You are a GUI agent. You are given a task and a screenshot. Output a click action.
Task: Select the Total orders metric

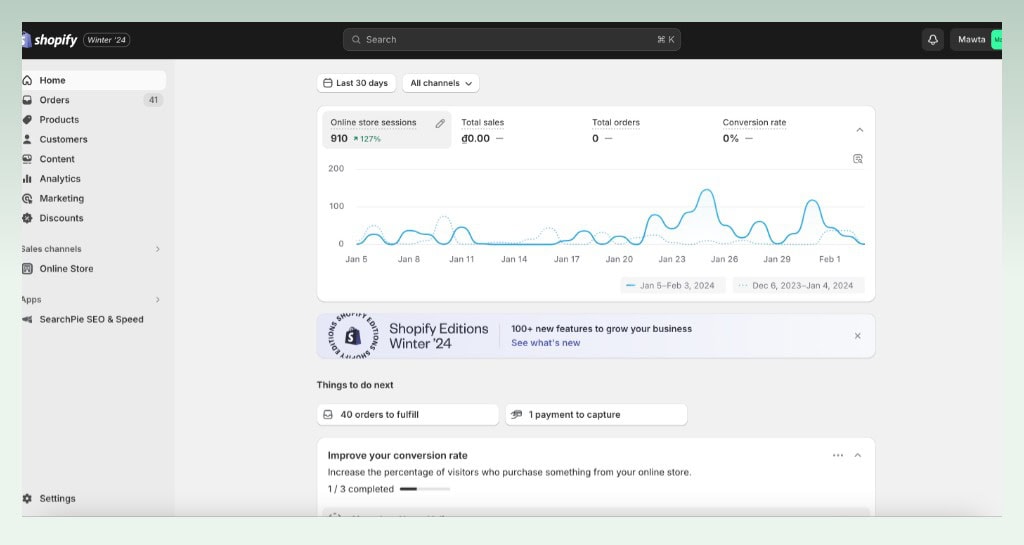[x=648, y=130]
